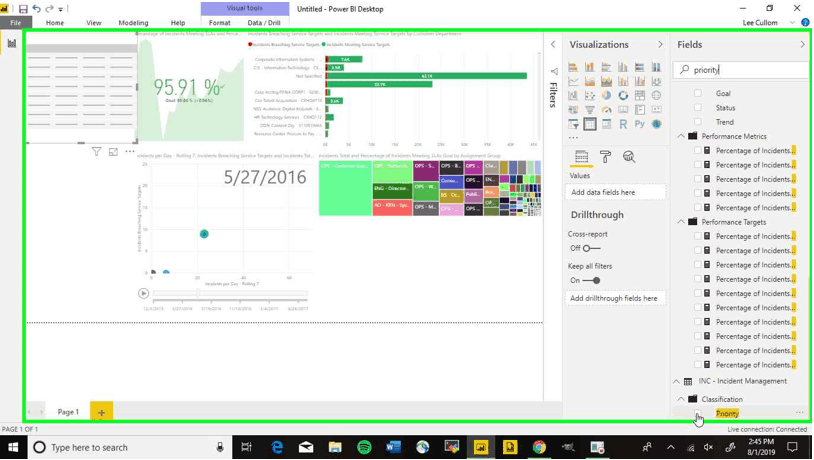The image size is (814, 460).
Task: Select the gauge visual
Action: (x=606, y=110)
